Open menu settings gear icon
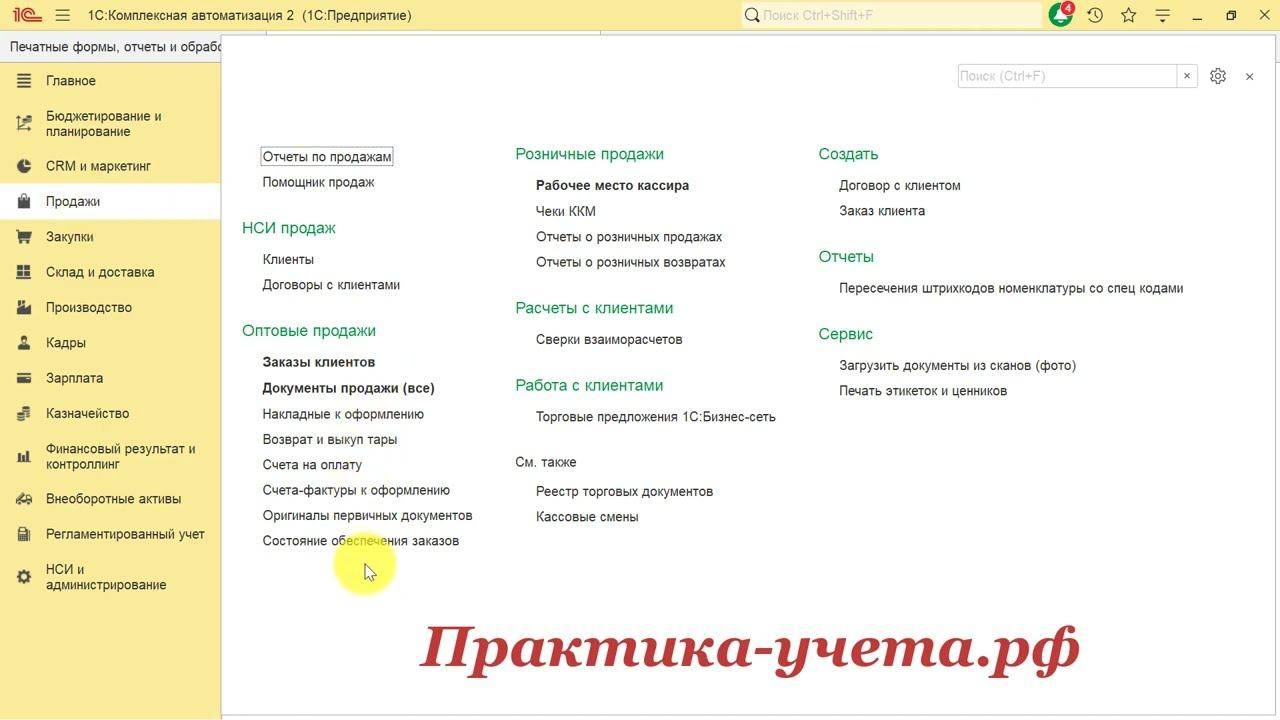 [x=1217, y=76]
